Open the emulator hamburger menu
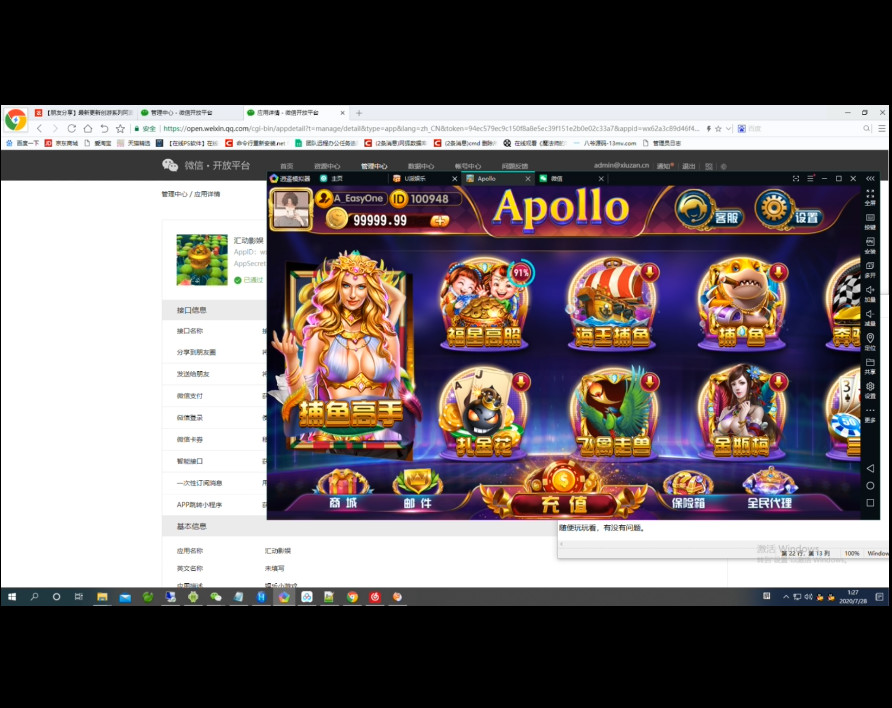This screenshot has height=708, width=892. click(x=810, y=179)
